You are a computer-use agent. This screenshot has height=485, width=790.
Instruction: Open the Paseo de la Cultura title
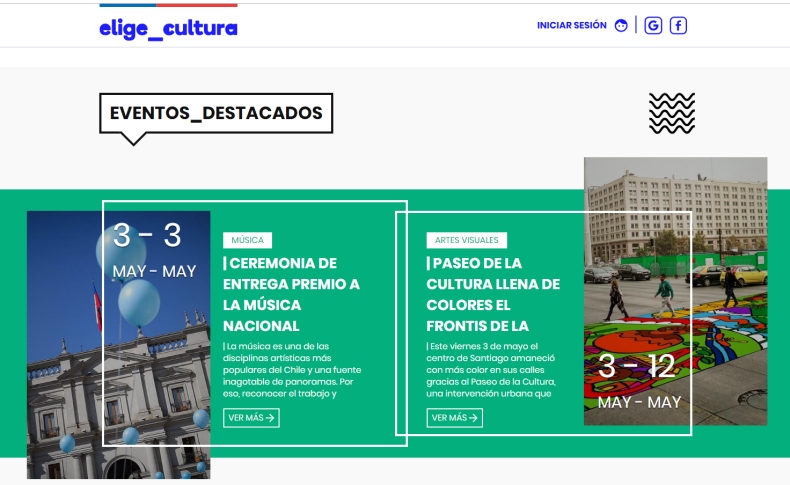click(493, 295)
